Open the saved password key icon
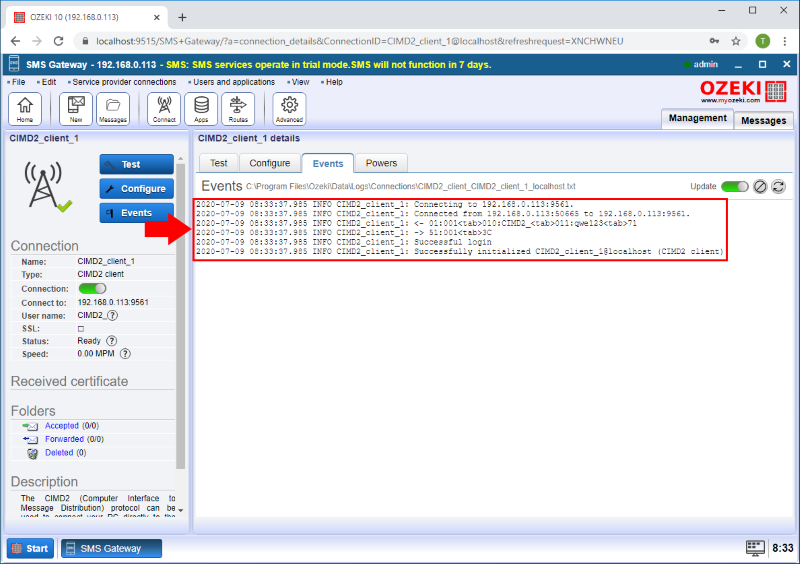 tap(714, 41)
